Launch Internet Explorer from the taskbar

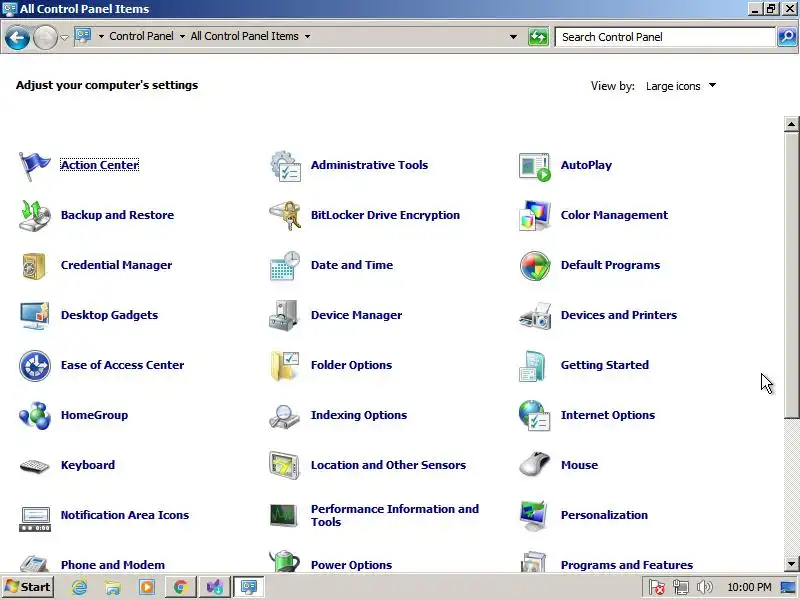(80, 587)
